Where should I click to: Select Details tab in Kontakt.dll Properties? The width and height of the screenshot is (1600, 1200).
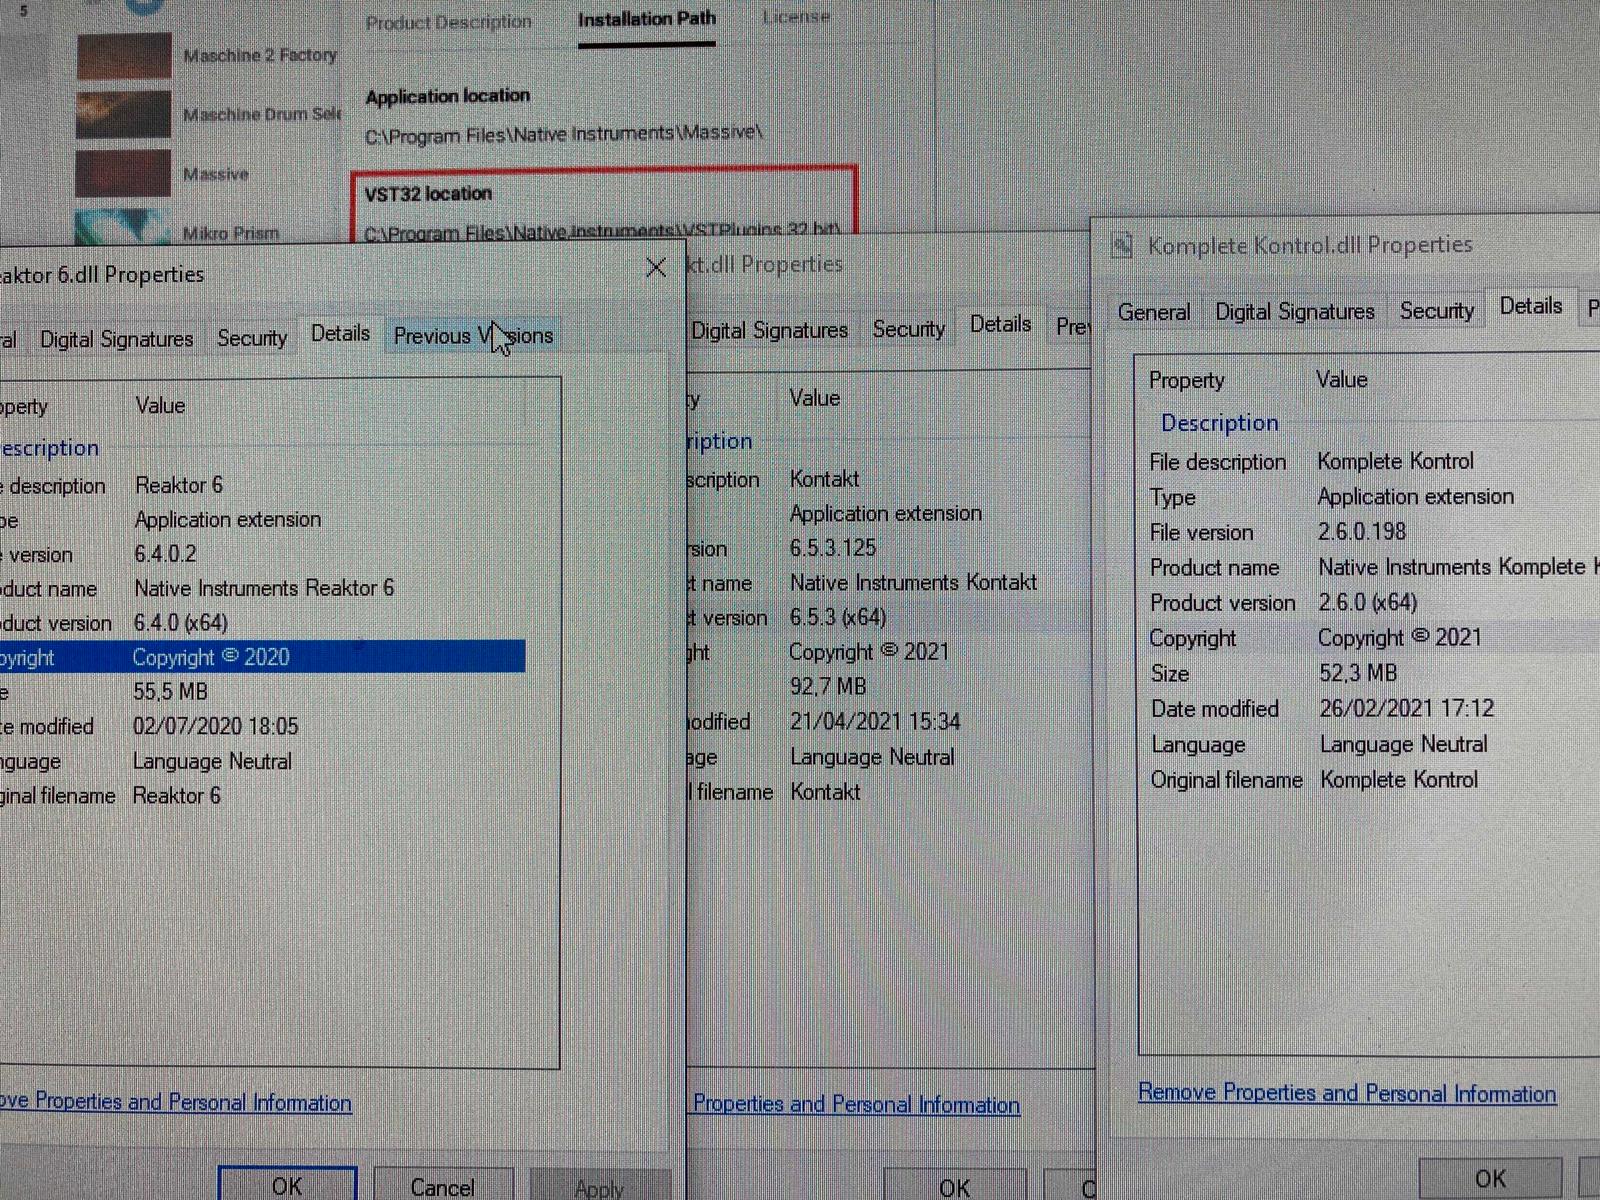coord(1000,324)
